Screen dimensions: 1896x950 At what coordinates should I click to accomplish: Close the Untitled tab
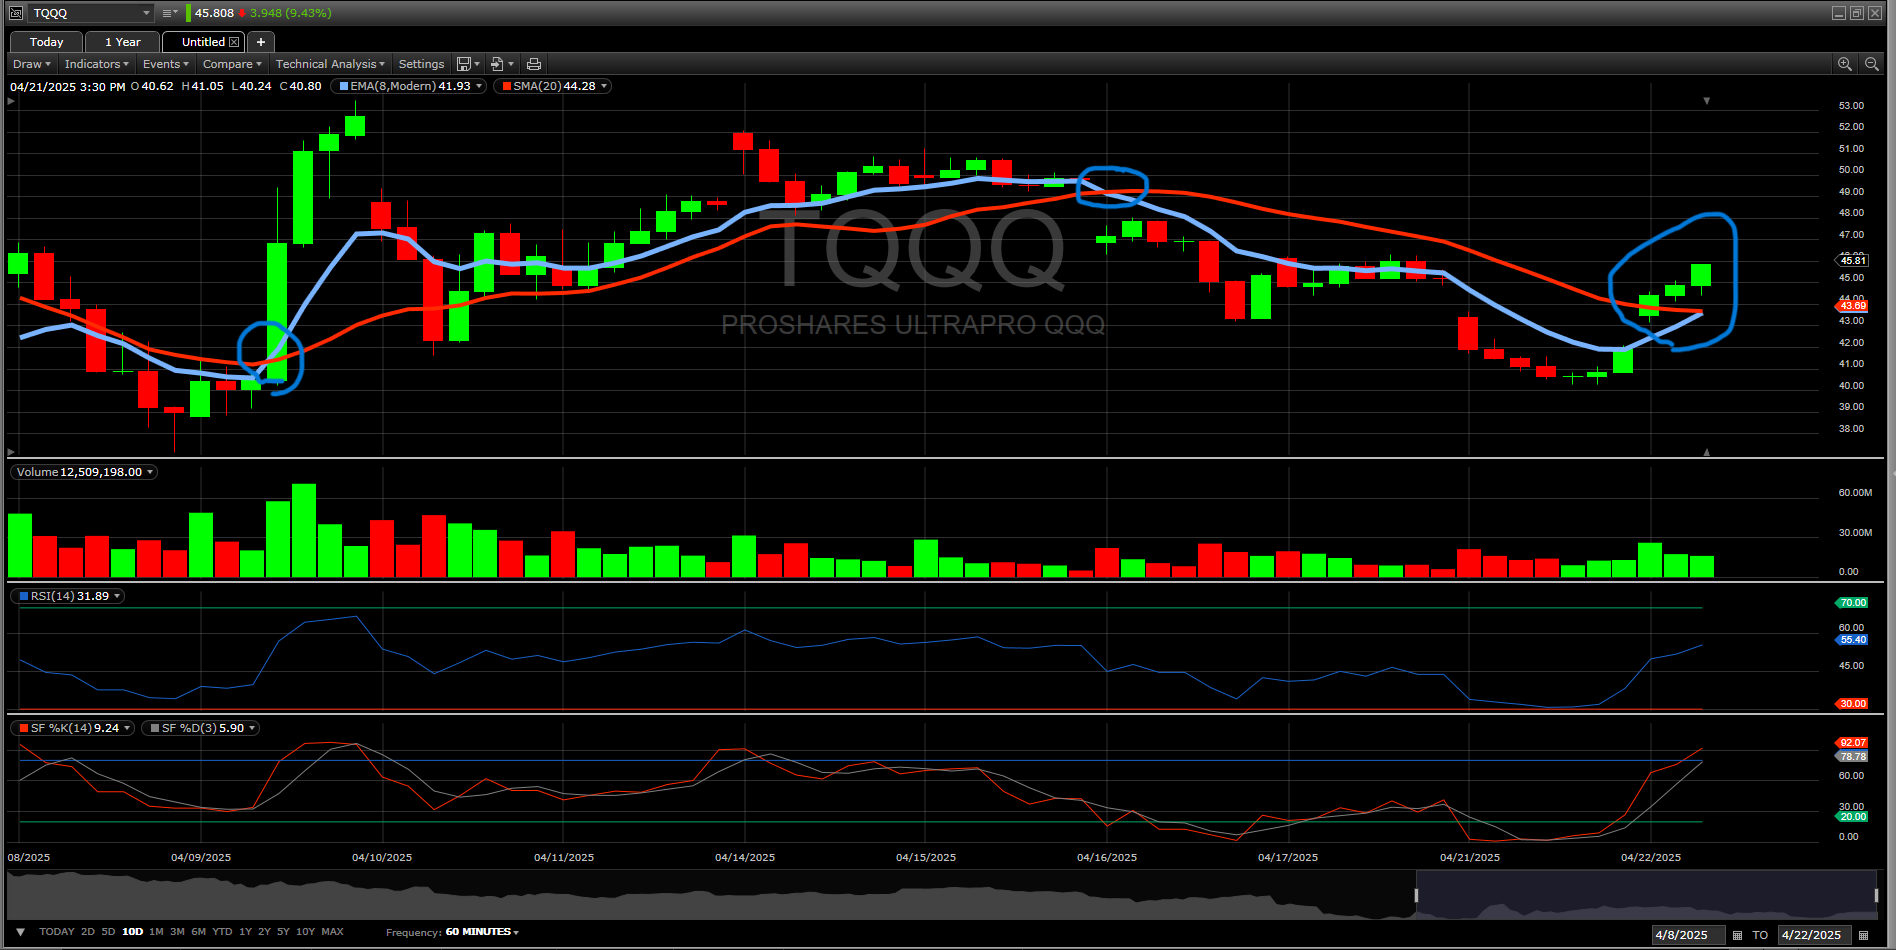[234, 42]
